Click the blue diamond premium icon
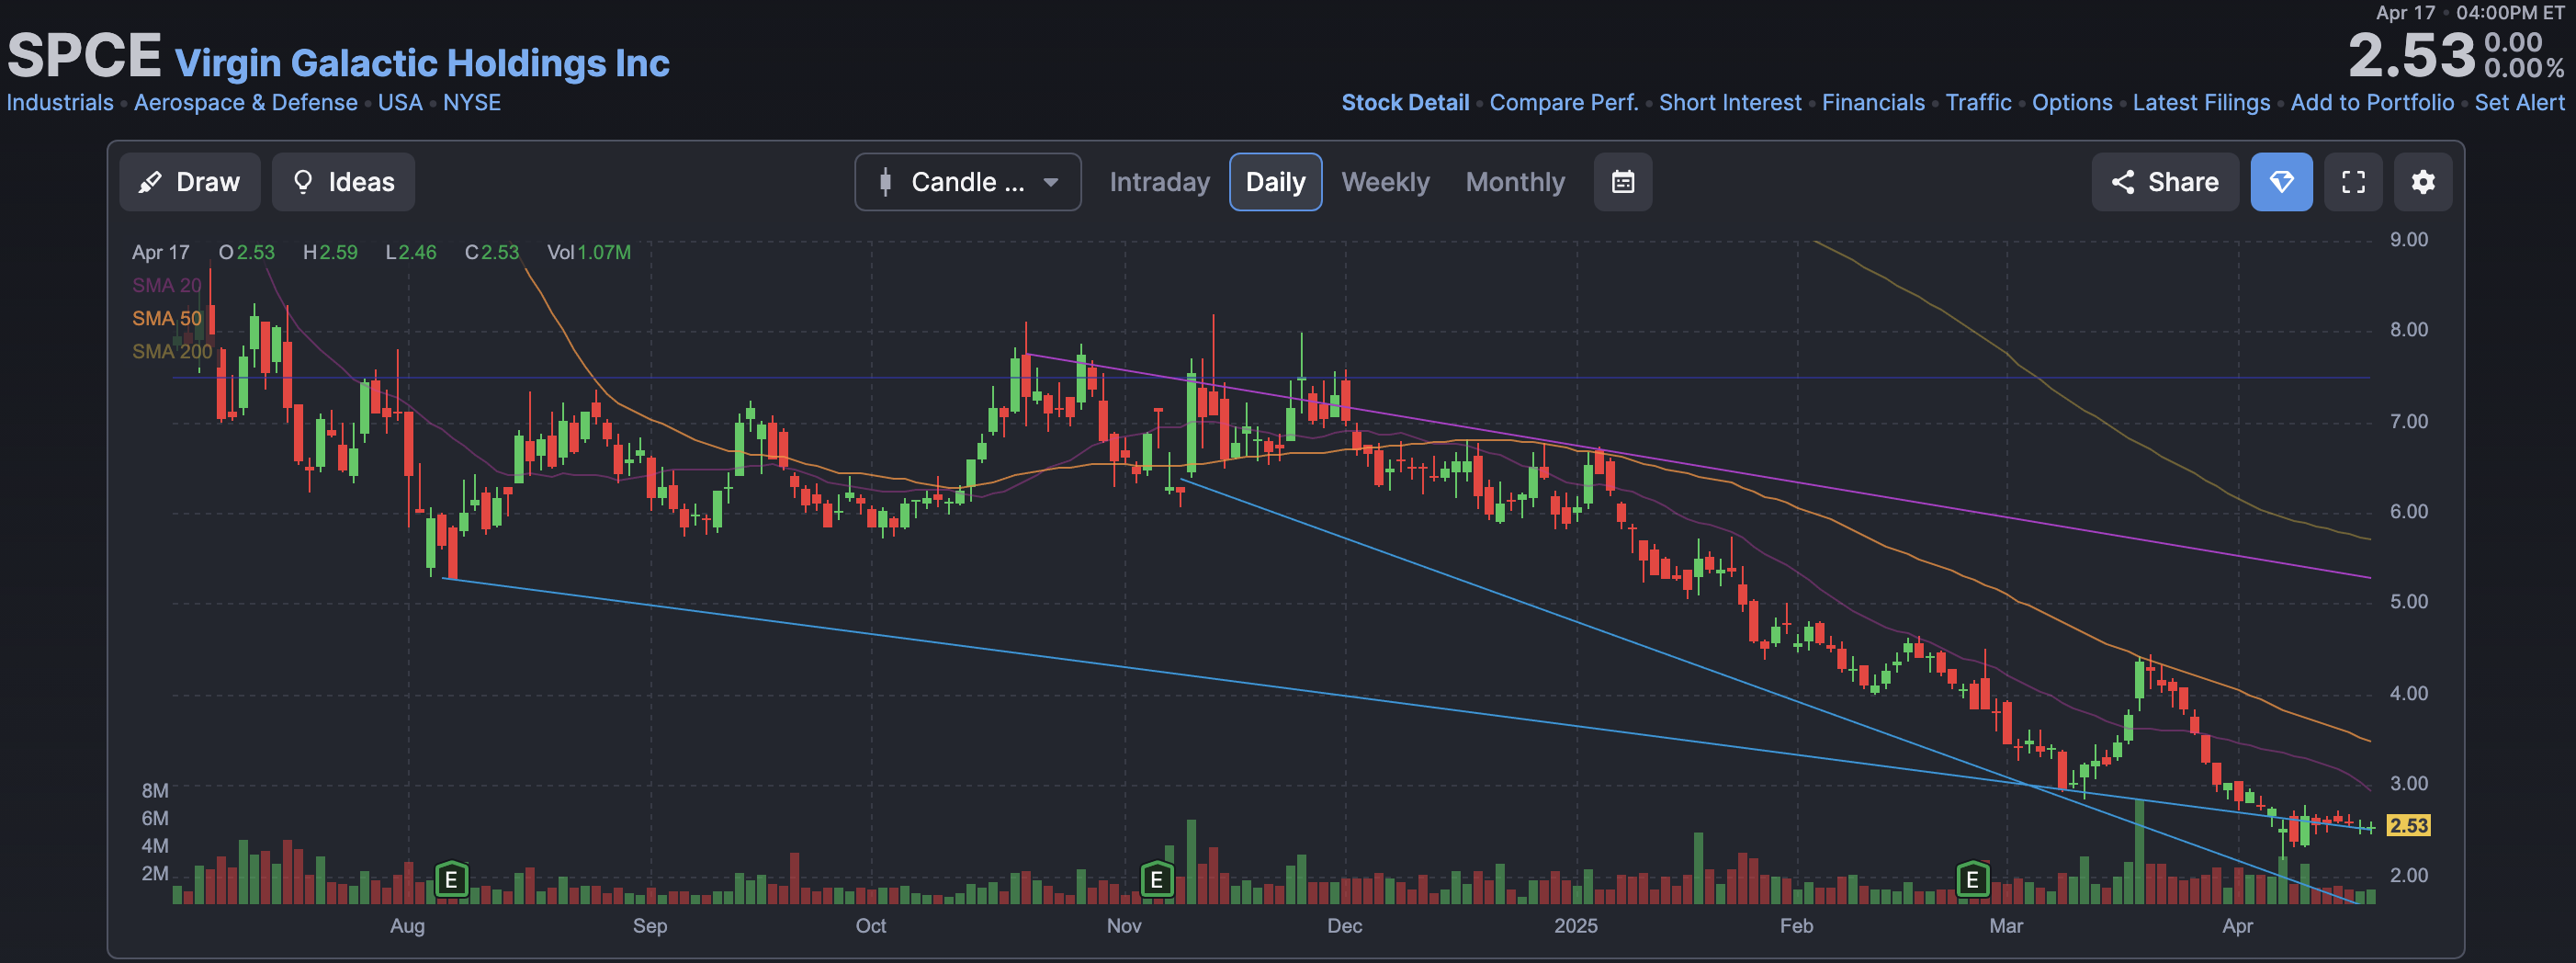The image size is (2576, 963). [2281, 182]
